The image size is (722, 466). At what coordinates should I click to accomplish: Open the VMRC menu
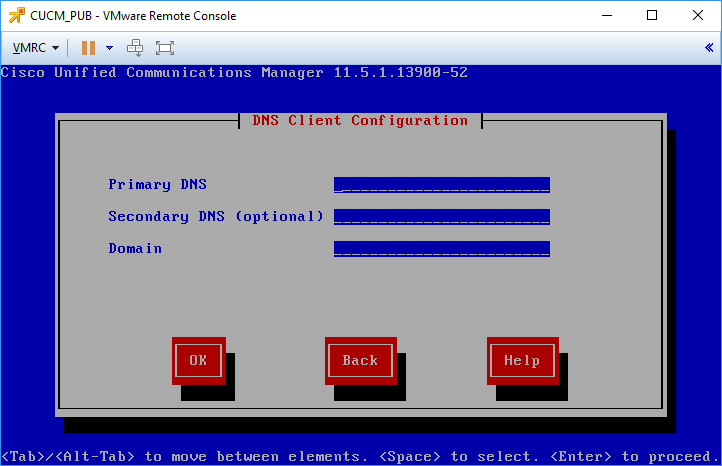click(x=35, y=48)
